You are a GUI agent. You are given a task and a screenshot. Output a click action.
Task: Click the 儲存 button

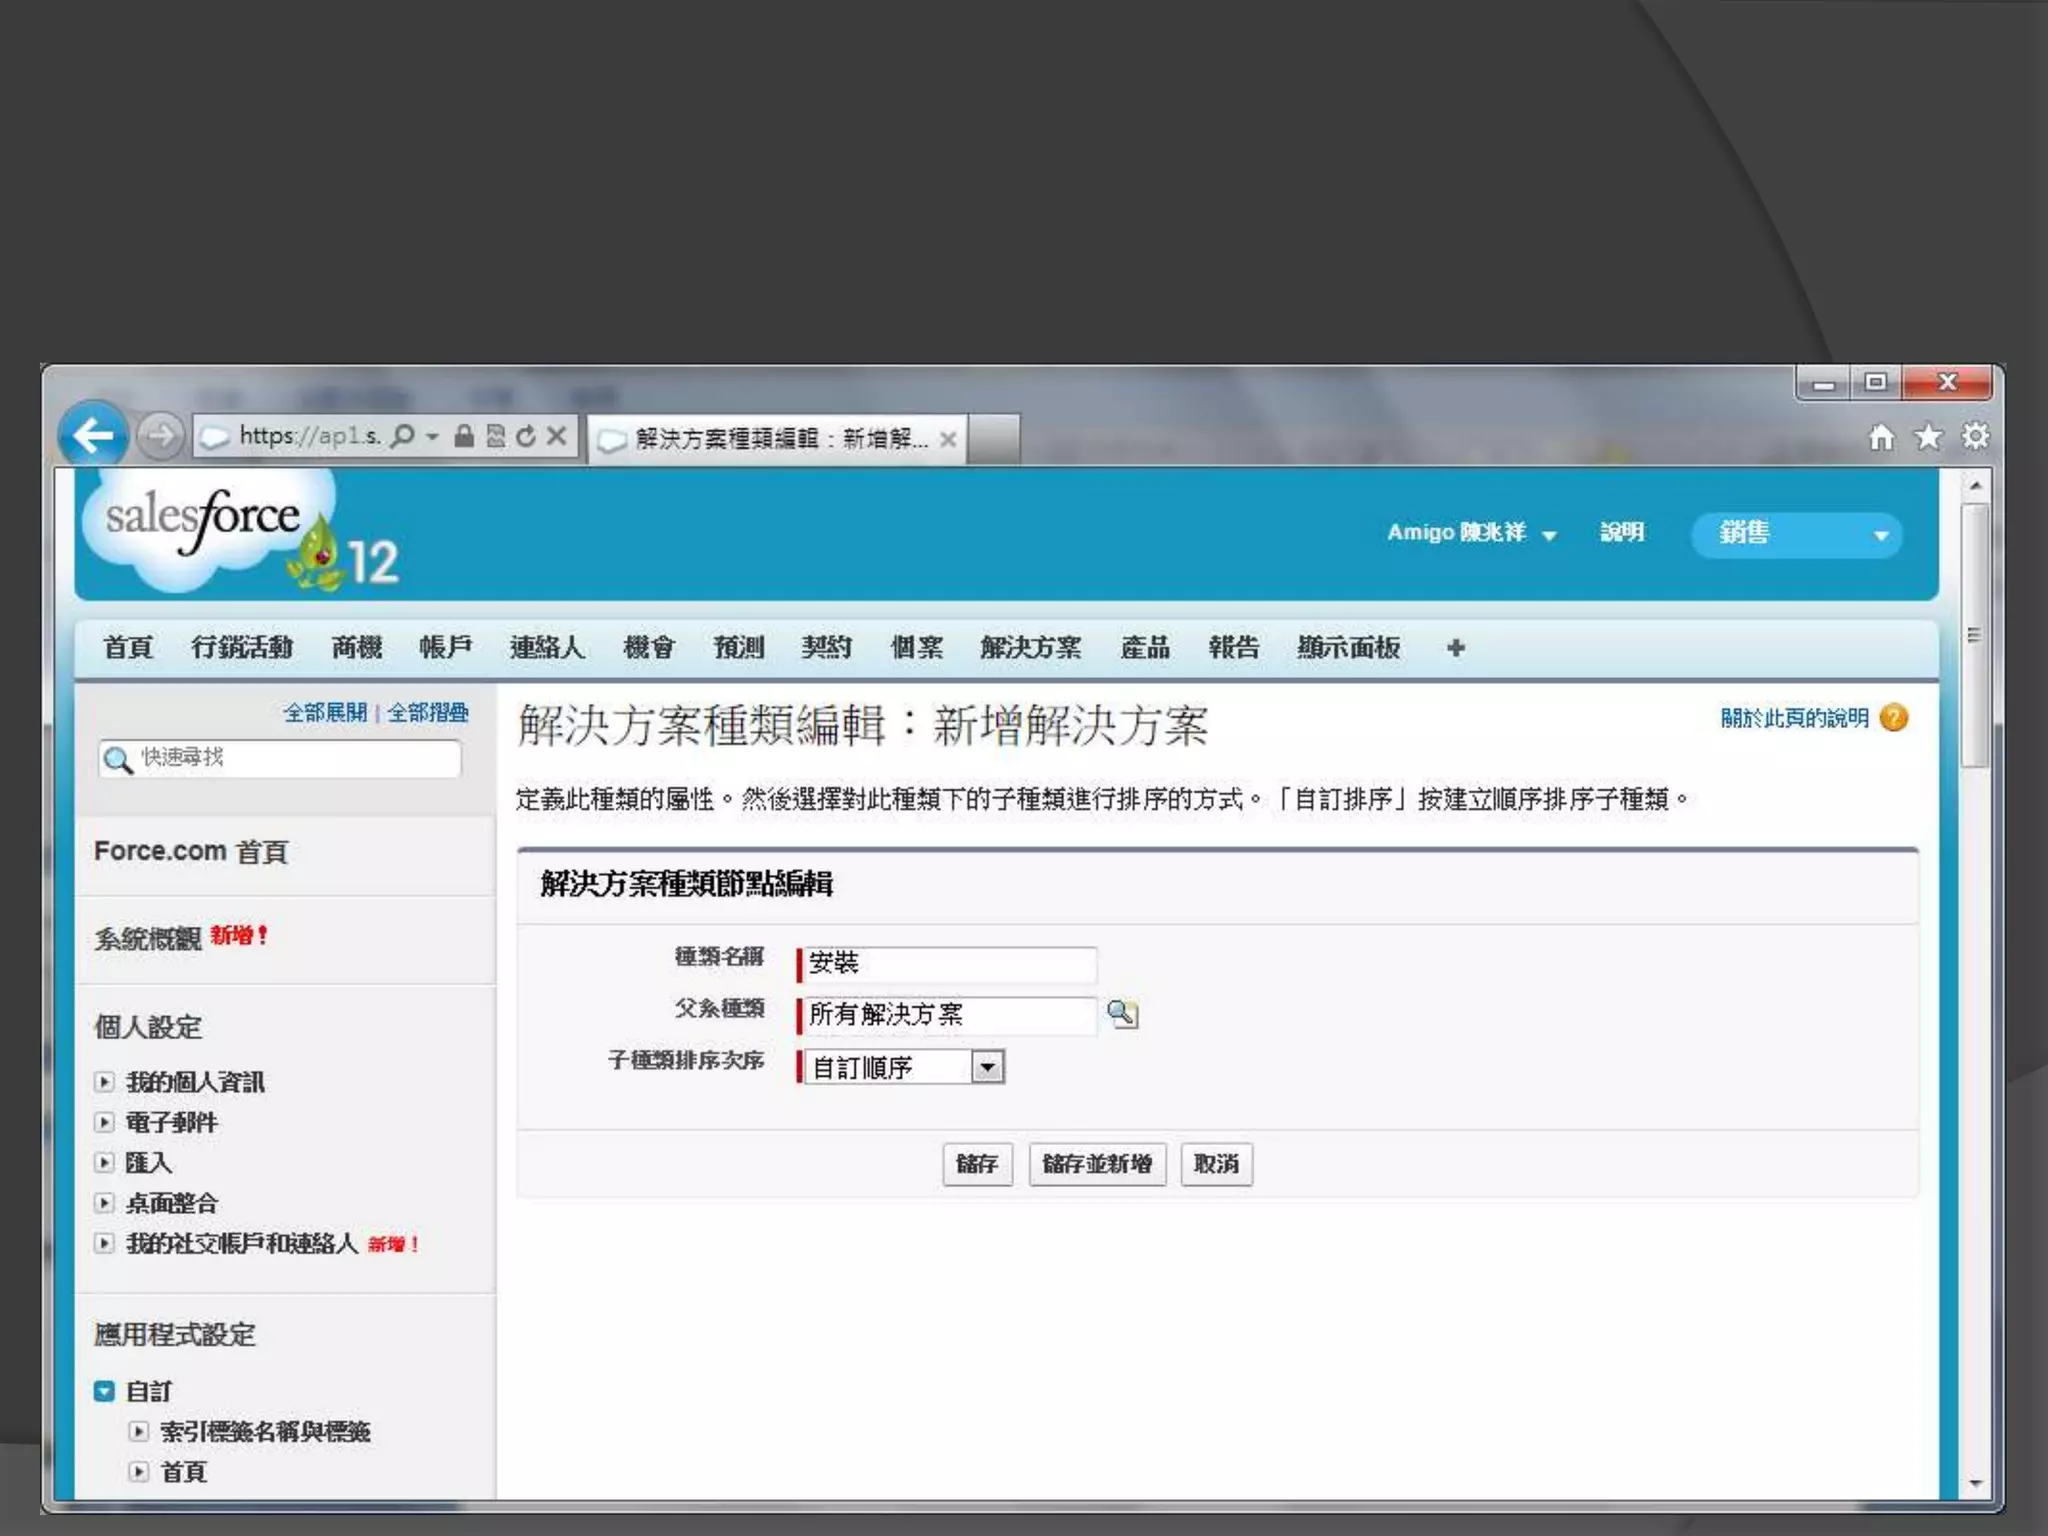tap(977, 1164)
